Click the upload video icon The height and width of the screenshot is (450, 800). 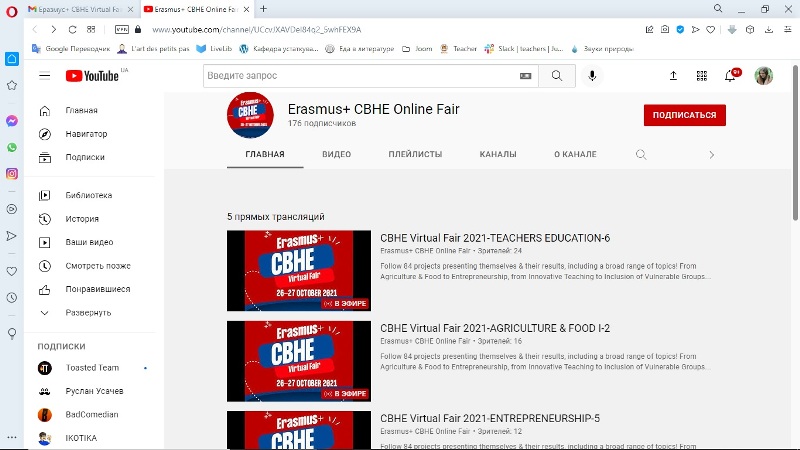pyautogui.click(x=673, y=76)
